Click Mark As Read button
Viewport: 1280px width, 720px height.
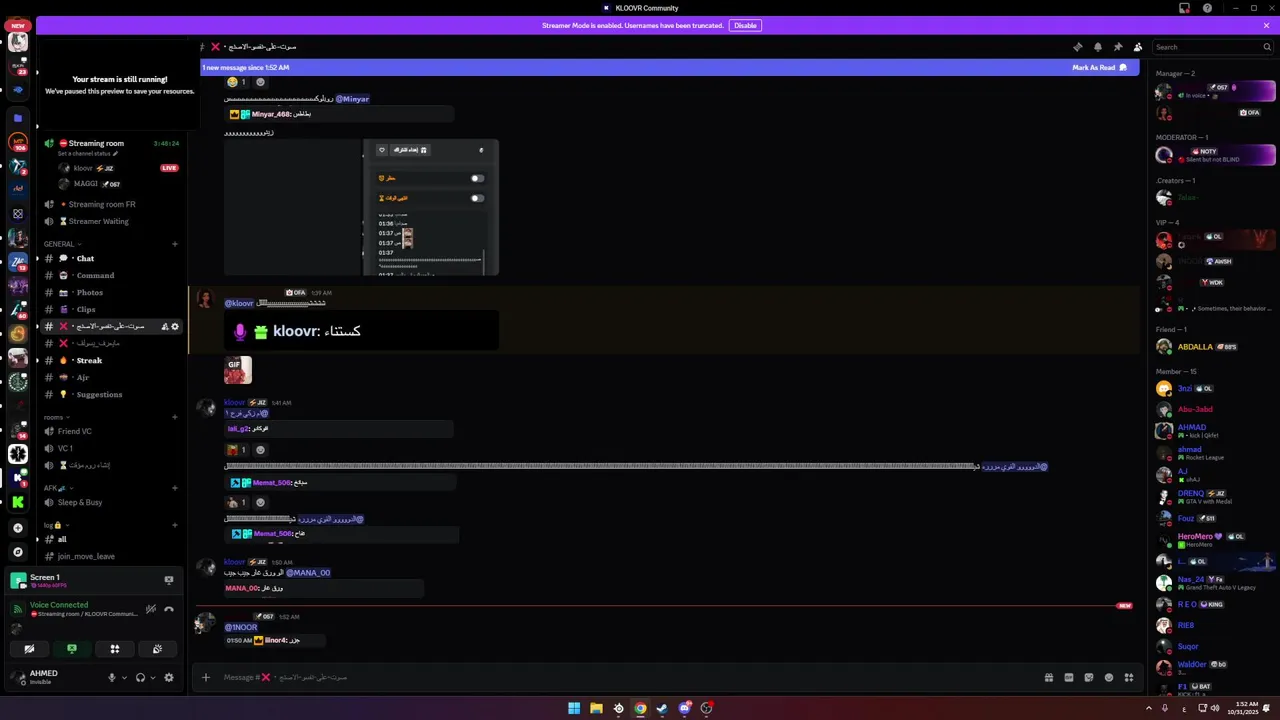point(1099,68)
